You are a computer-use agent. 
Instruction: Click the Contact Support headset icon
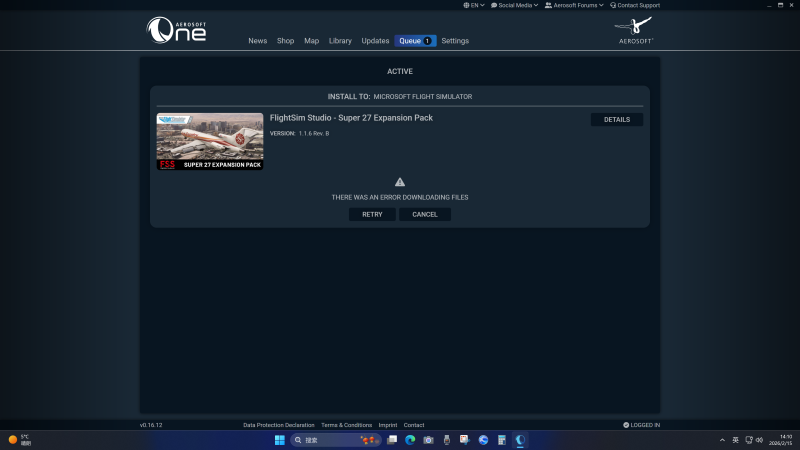(613, 5)
